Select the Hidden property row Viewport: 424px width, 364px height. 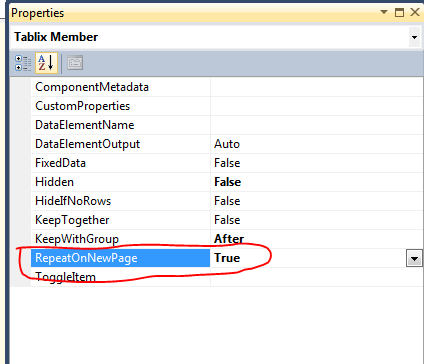pyautogui.click(x=121, y=182)
